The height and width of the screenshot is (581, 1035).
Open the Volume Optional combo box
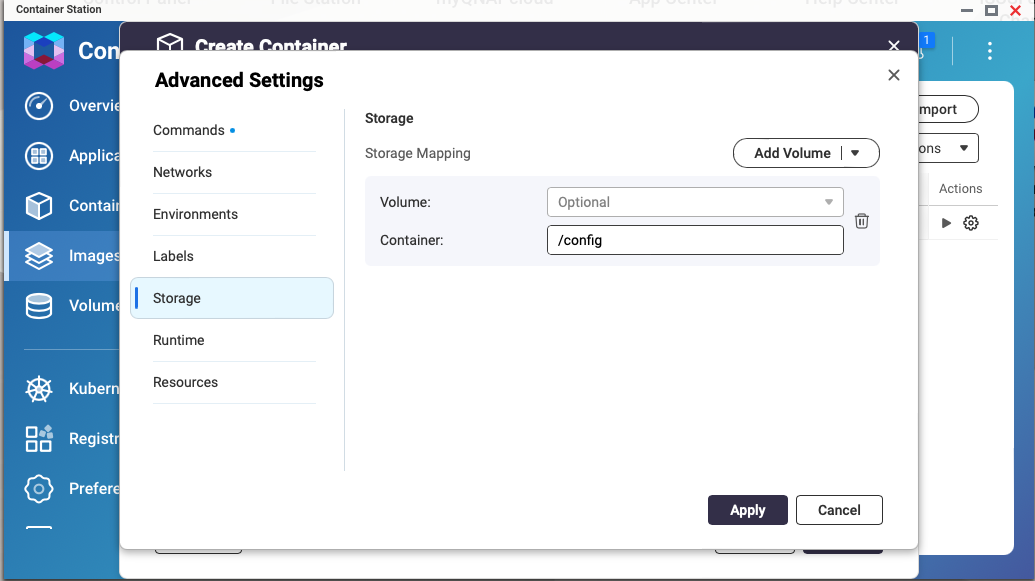[x=695, y=202]
